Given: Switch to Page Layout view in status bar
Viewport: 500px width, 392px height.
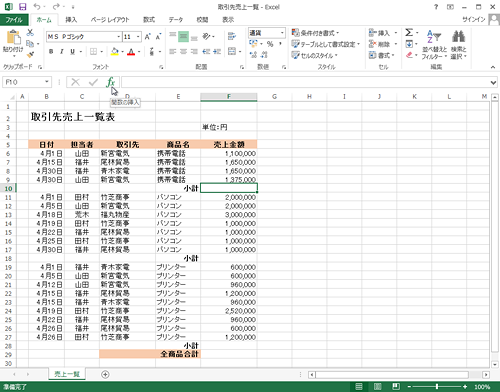Looking at the screenshot, I should [x=378, y=386].
